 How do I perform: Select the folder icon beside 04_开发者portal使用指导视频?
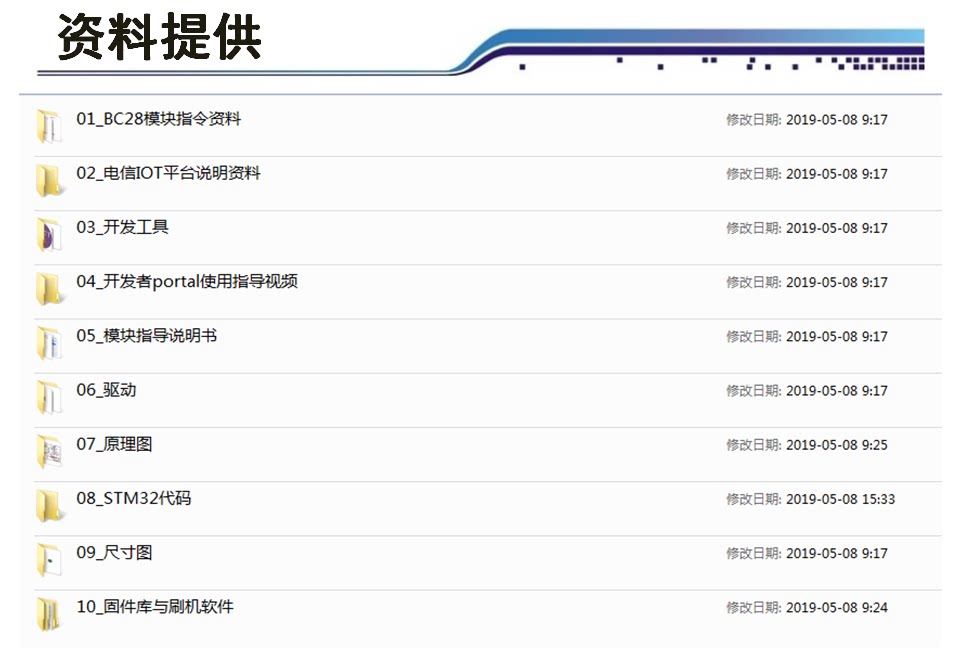click(48, 288)
